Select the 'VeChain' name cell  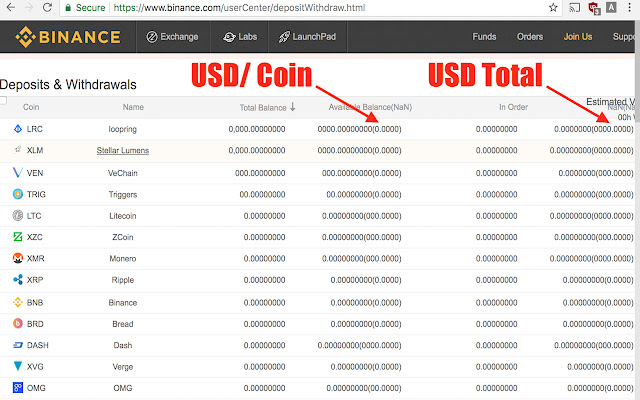pos(122,173)
